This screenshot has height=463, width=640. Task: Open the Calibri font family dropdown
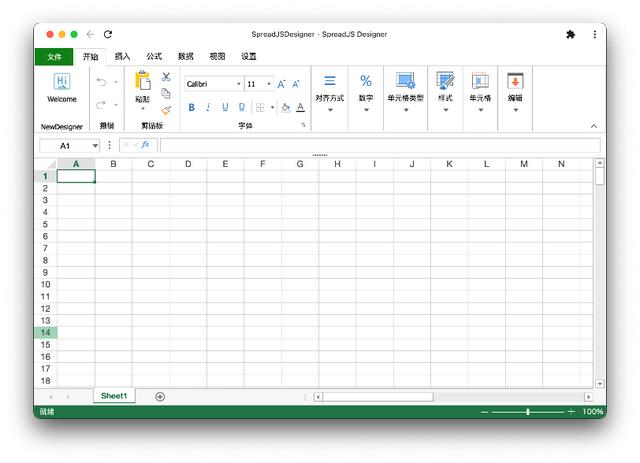coord(214,84)
